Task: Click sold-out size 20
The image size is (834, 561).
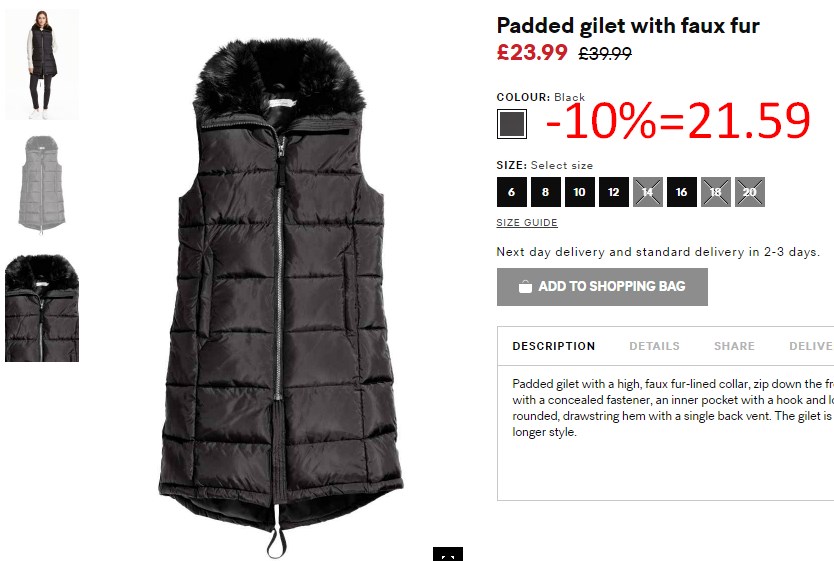Action: tap(750, 192)
